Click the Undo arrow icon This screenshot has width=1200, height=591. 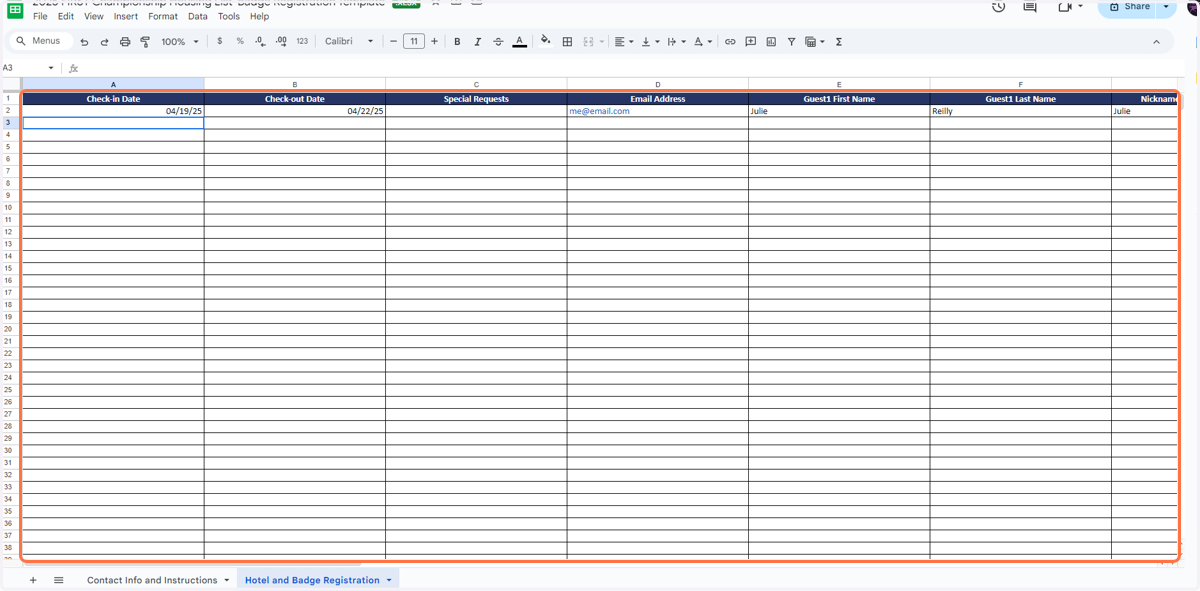pyautogui.click(x=84, y=42)
